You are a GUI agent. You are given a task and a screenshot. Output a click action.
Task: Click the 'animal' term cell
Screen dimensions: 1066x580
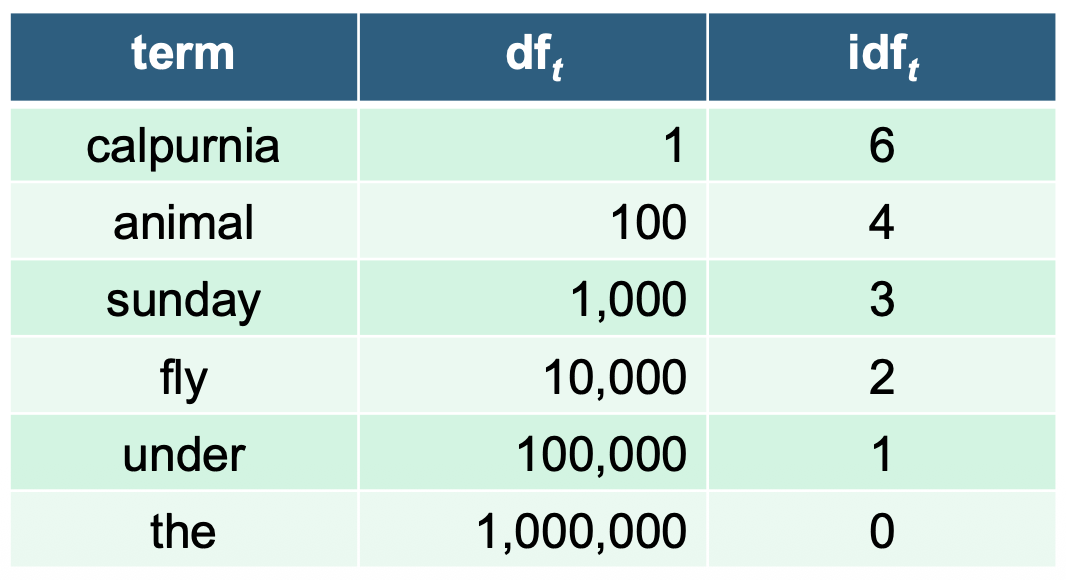point(183,222)
